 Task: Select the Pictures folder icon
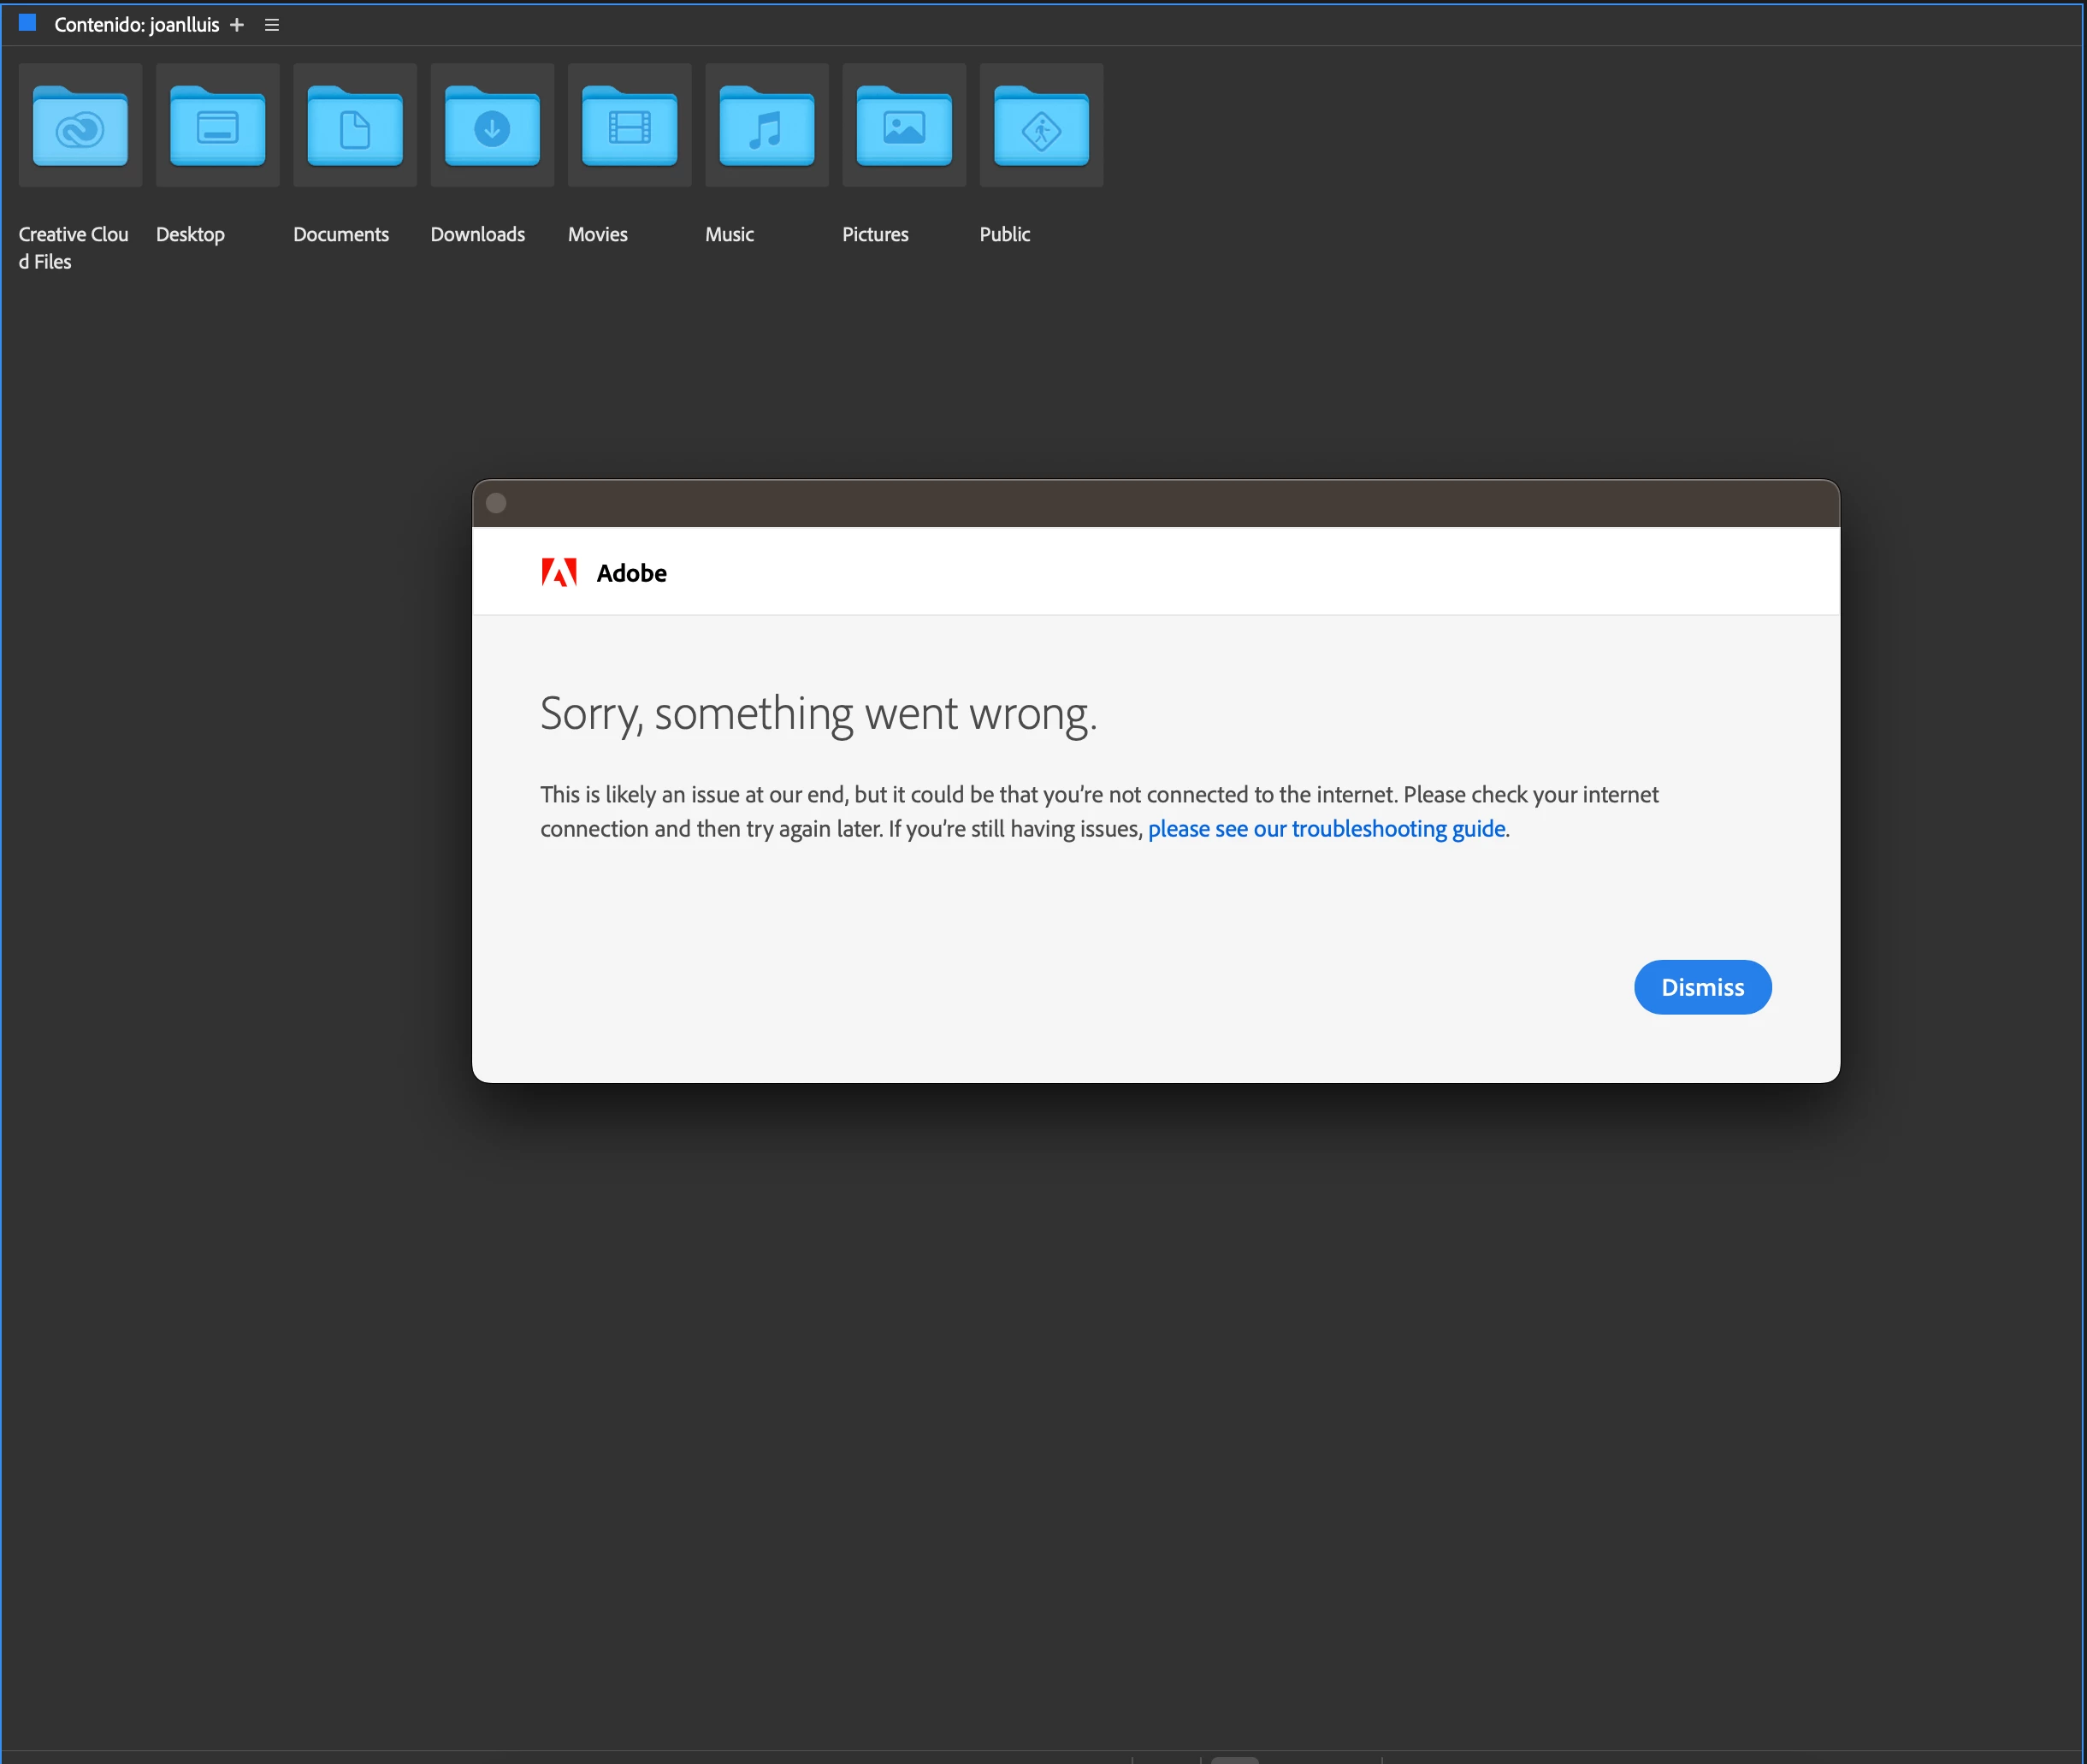click(x=904, y=126)
